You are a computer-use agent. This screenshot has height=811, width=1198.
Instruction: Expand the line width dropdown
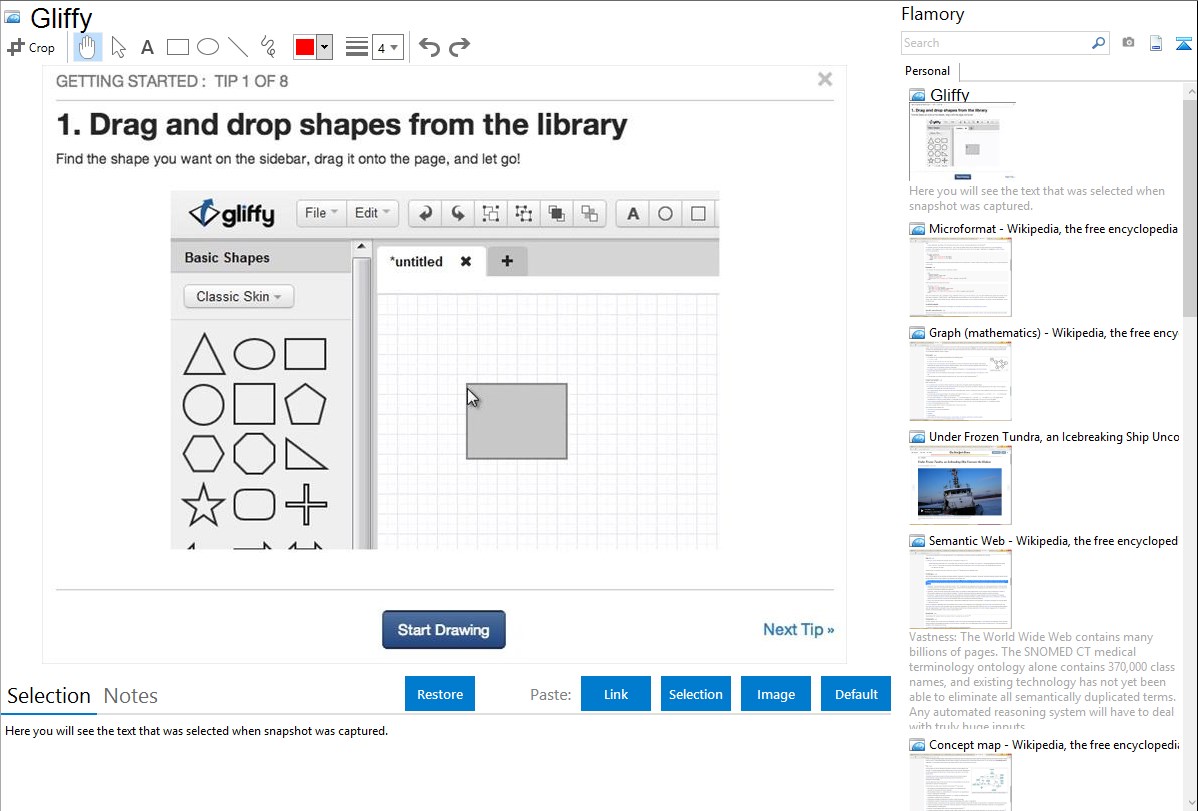coord(387,47)
